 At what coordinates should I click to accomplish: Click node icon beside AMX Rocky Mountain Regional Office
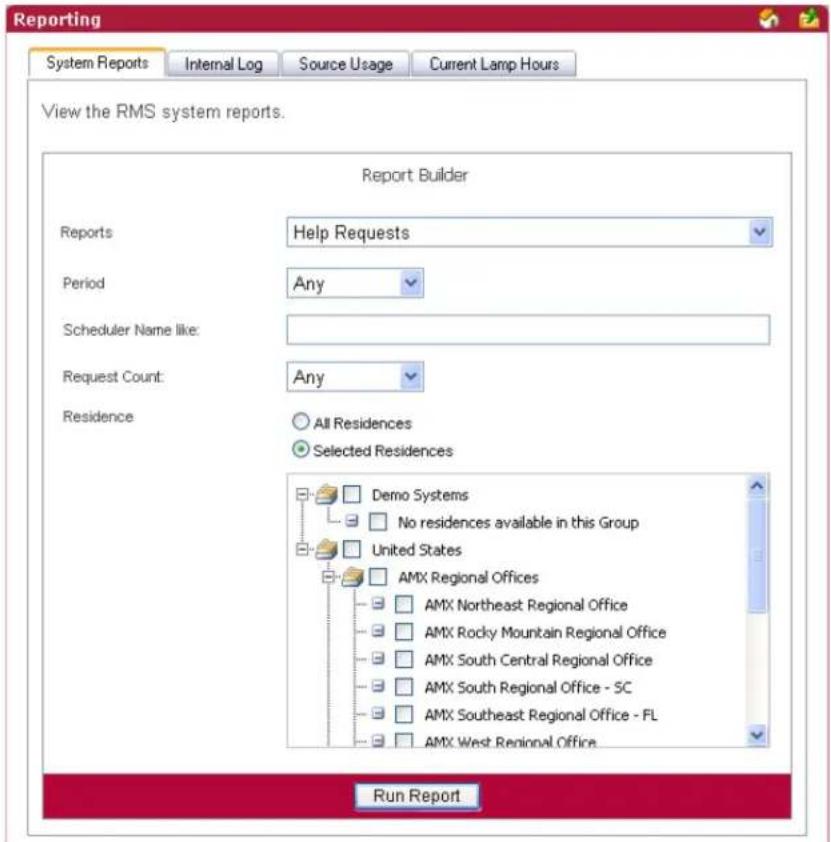pyautogui.click(x=378, y=632)
